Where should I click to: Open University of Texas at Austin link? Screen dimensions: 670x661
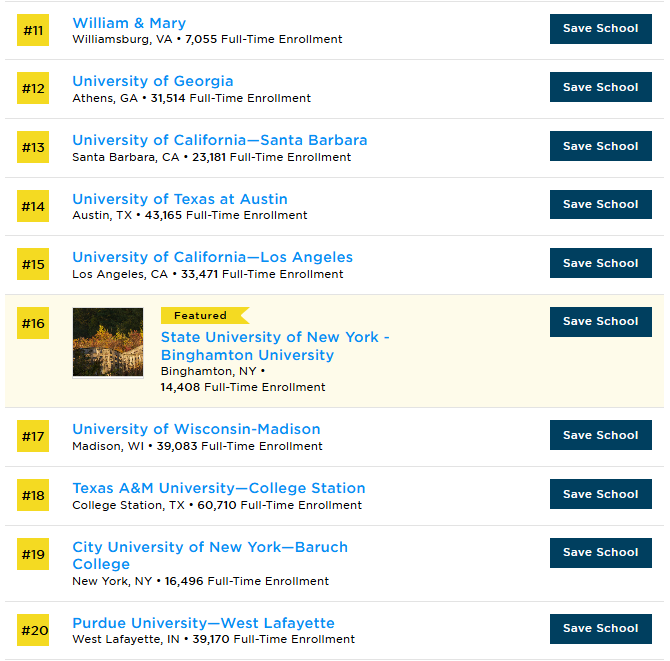click(180, 199)
